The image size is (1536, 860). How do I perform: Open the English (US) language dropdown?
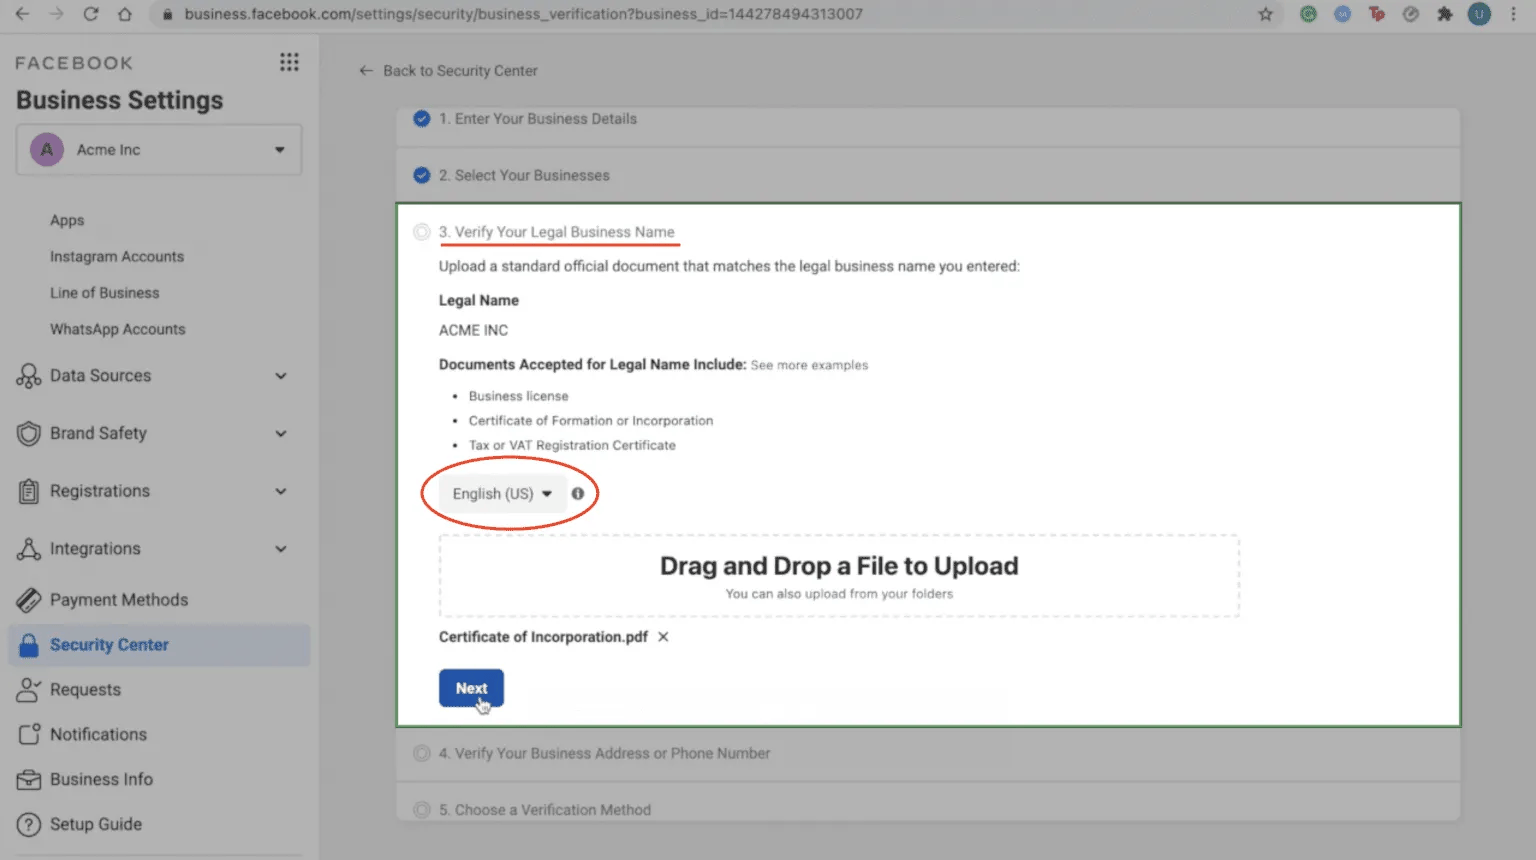point(502,493)
